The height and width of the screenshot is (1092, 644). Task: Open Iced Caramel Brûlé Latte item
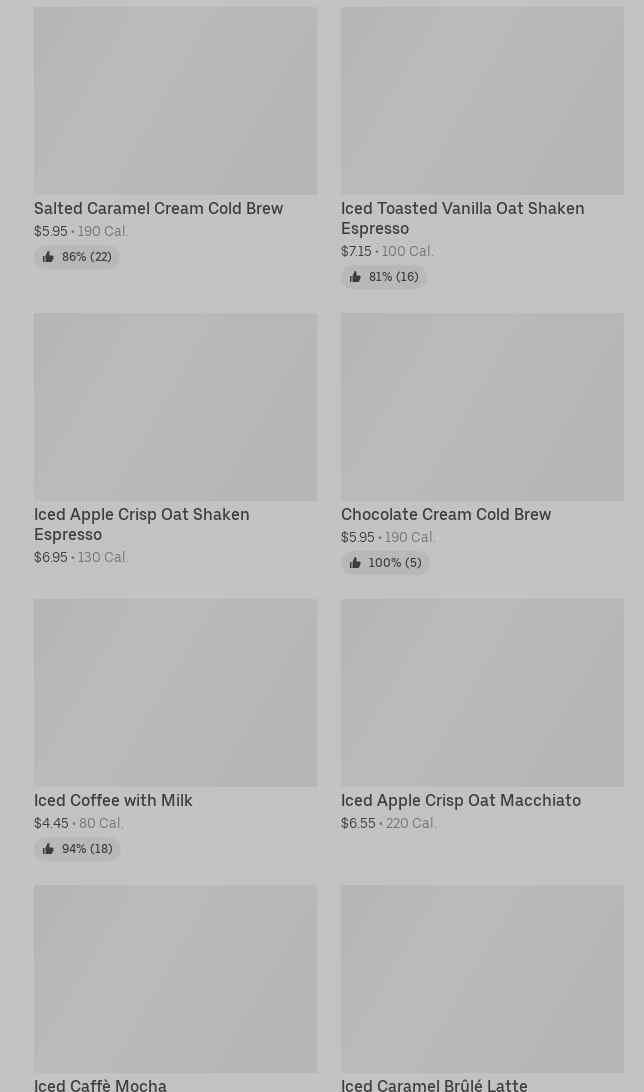(433, 1084)
